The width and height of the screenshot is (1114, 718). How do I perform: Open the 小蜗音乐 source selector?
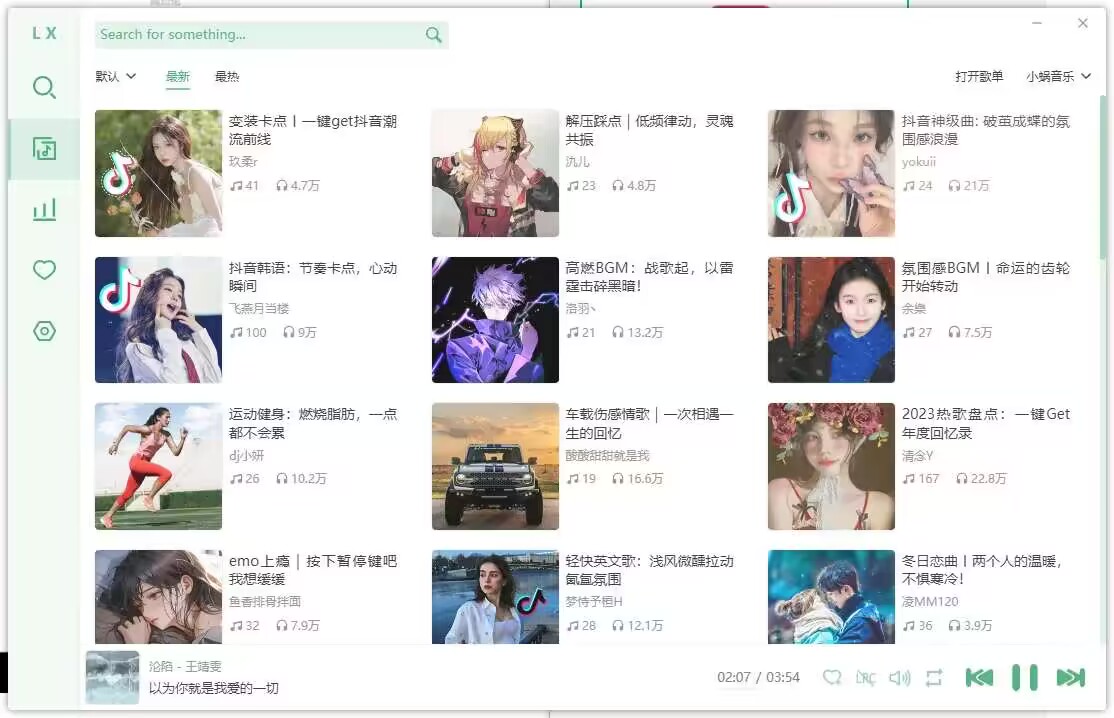[1057, 75]
